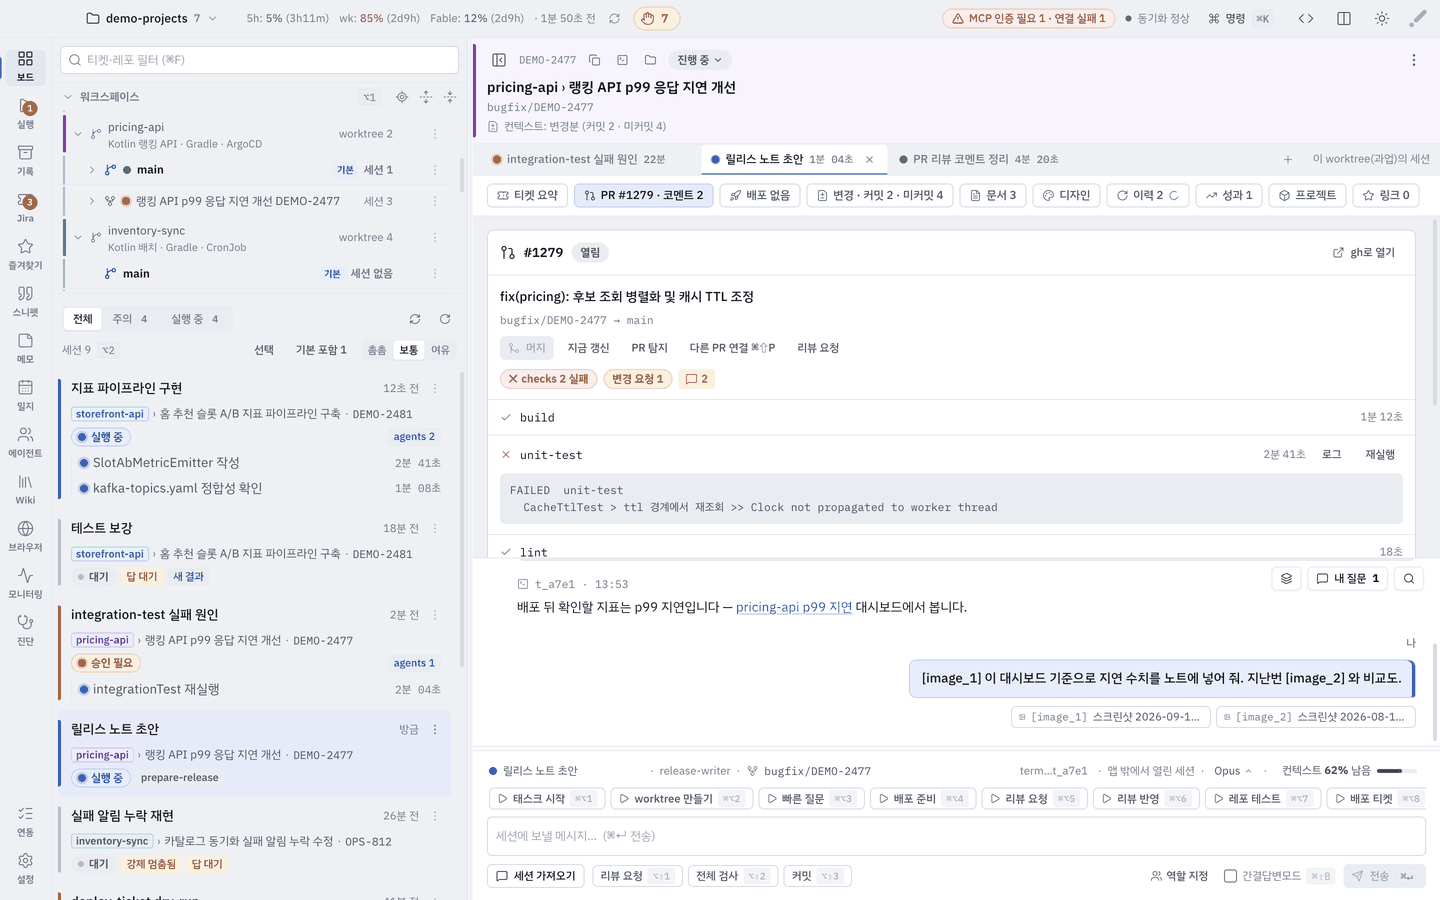Open the 실행 sidebar item with badge 1
1440x900 pixels.
pos(25,113)
